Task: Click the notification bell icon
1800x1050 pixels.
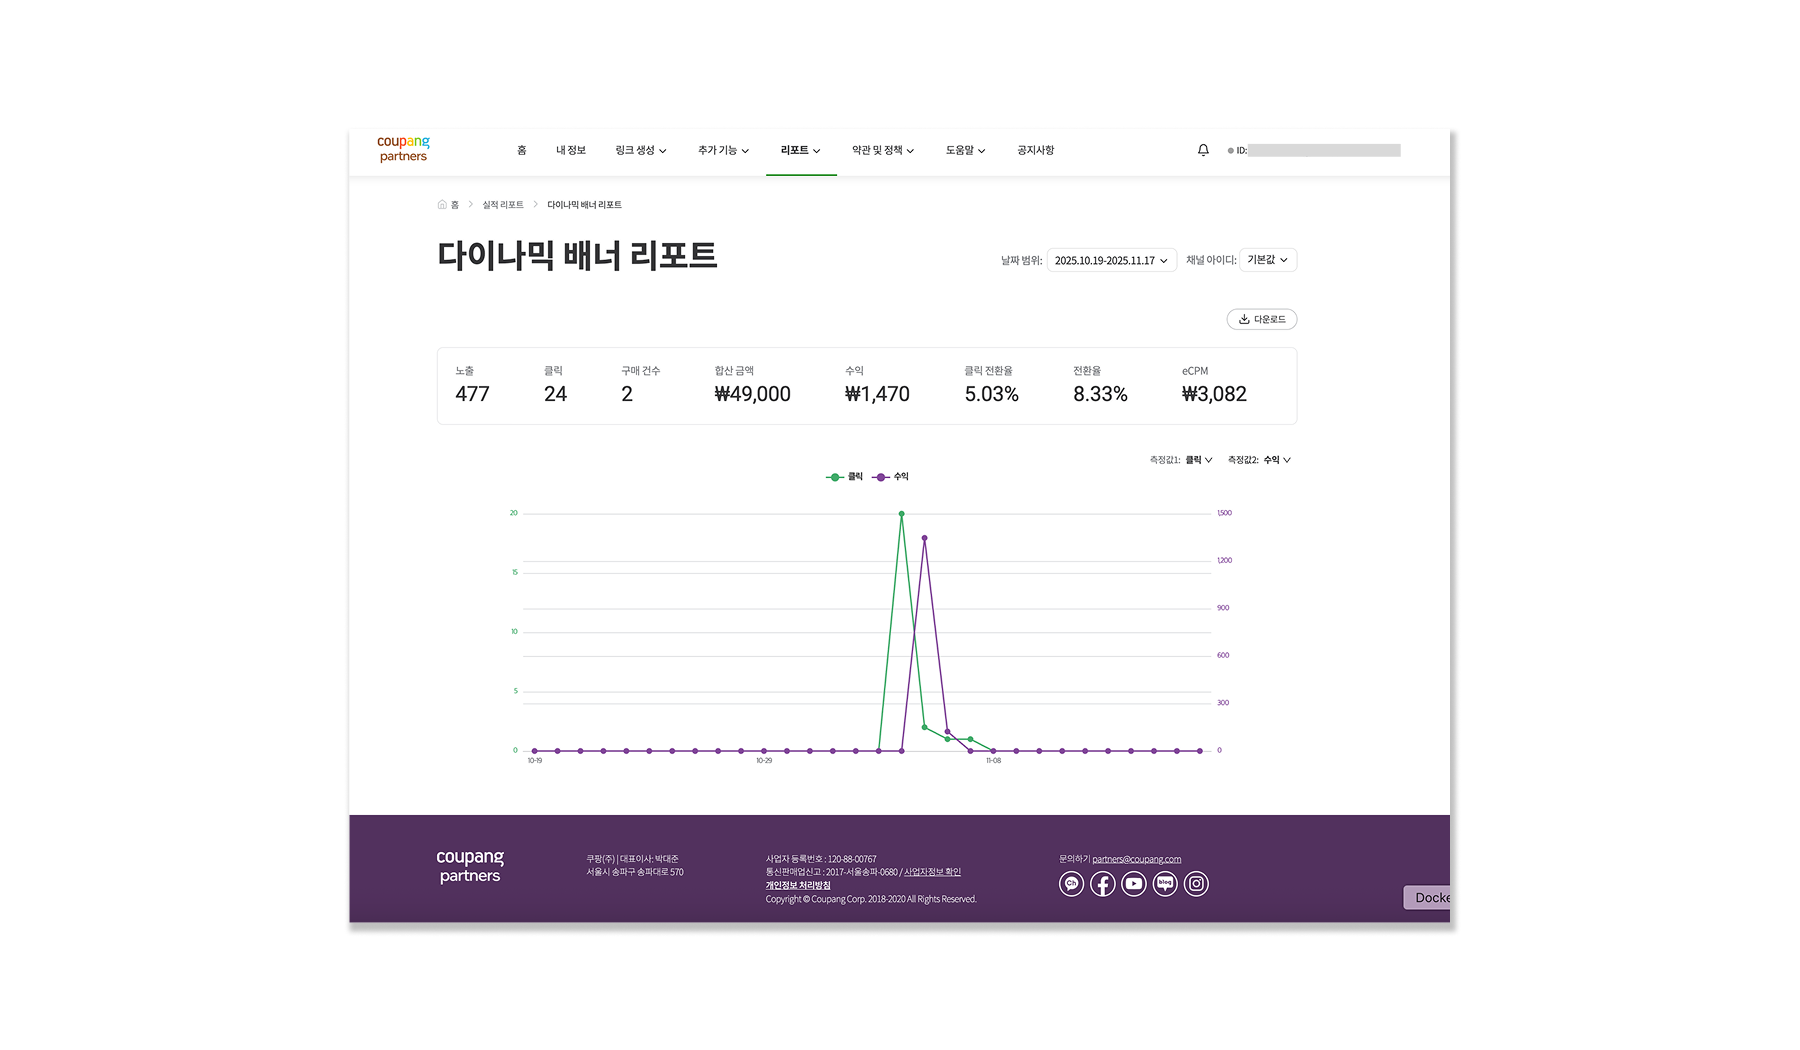Action: [x=1203, y=150]
